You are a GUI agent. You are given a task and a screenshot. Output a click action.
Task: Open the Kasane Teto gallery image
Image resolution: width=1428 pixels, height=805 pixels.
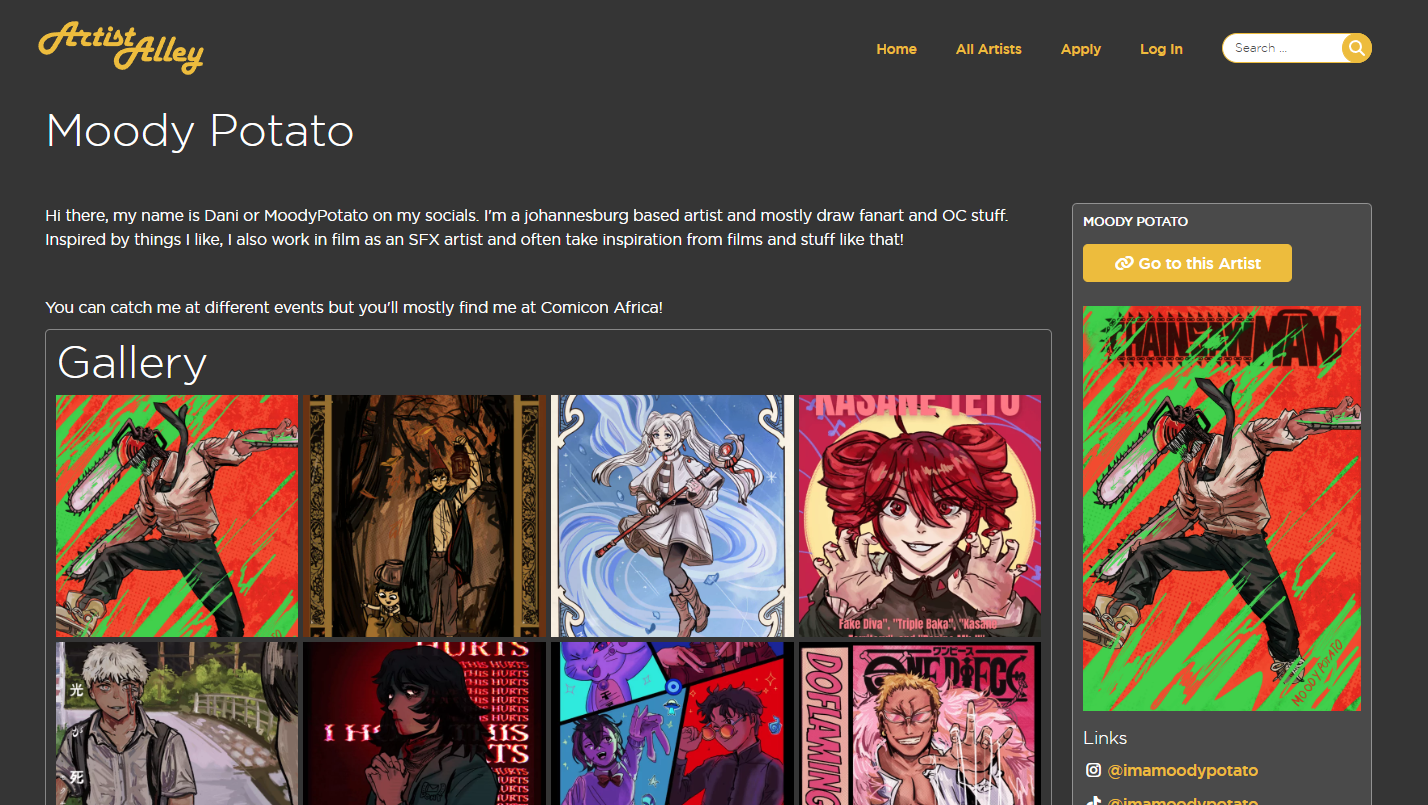pos(920,516)
